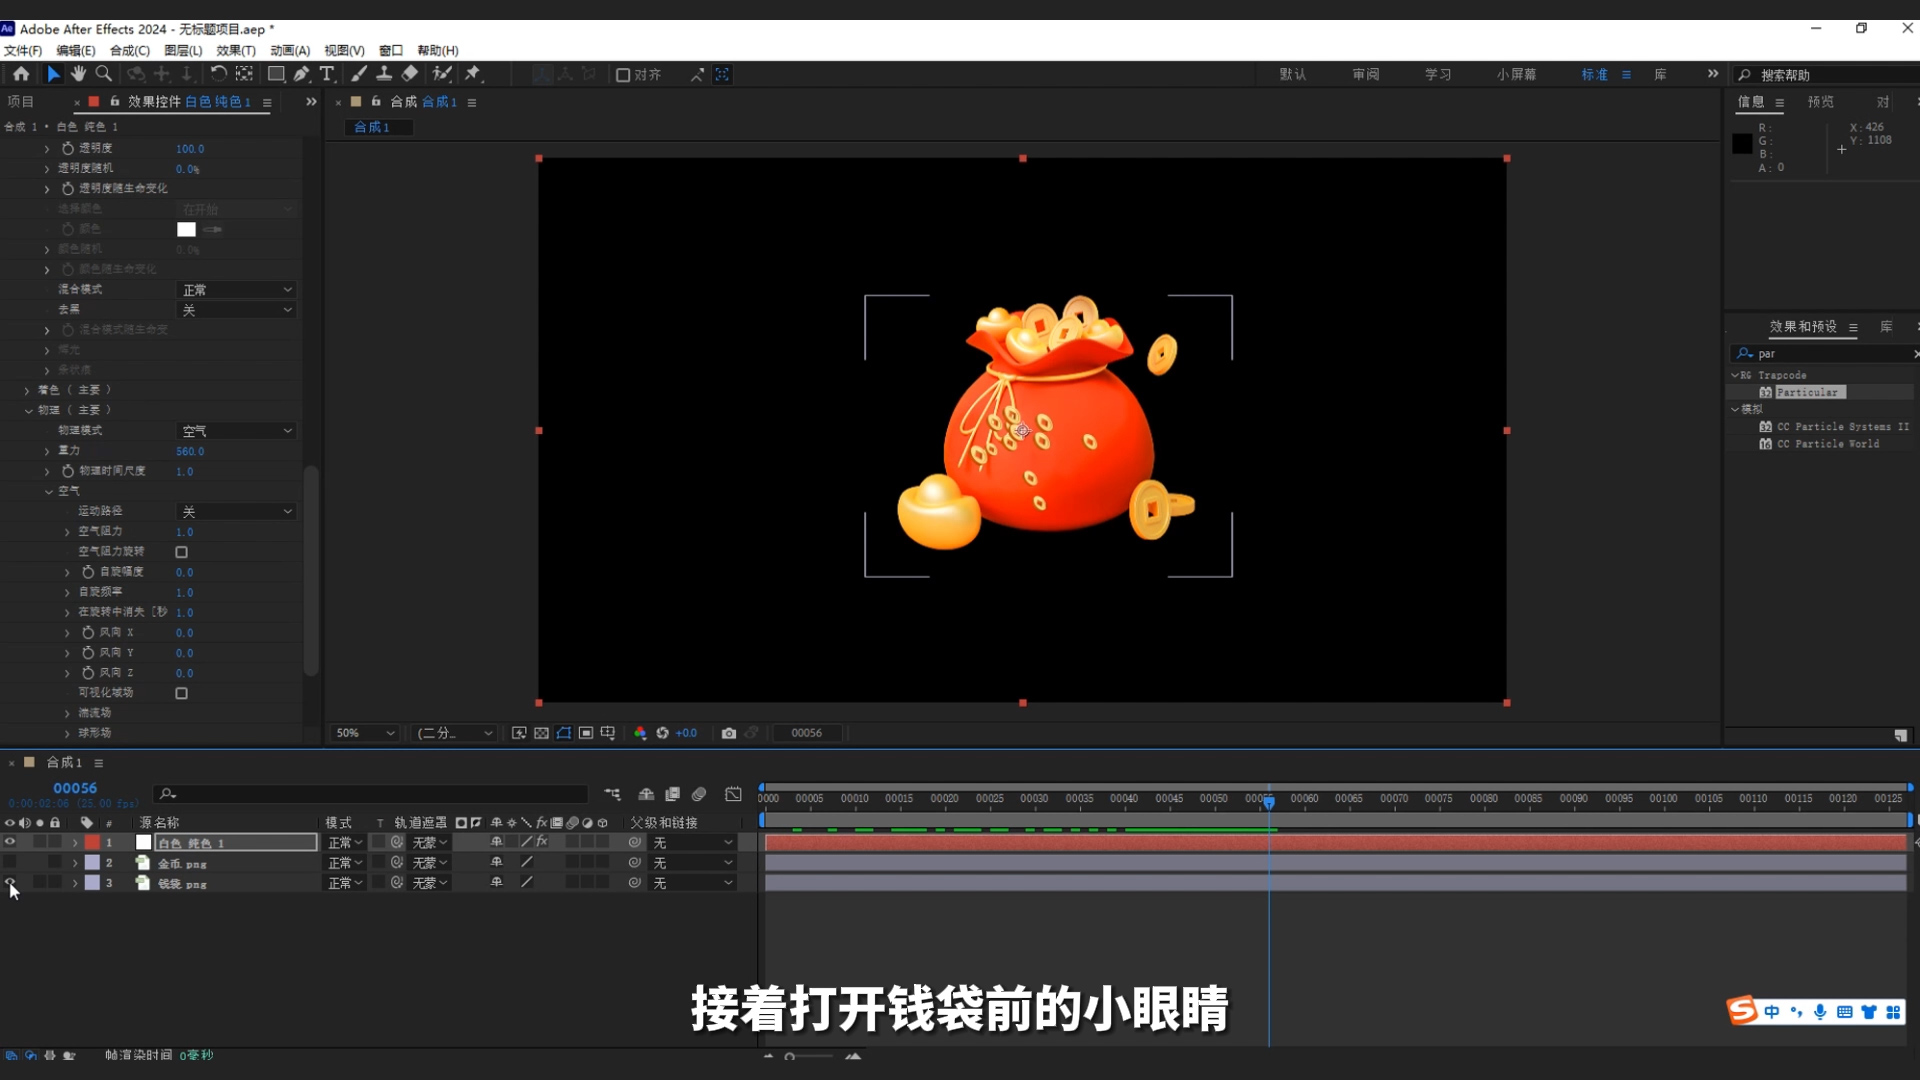Click the white color swatch under 颜色
1920x1080 pixels.
tap(185, 229)
